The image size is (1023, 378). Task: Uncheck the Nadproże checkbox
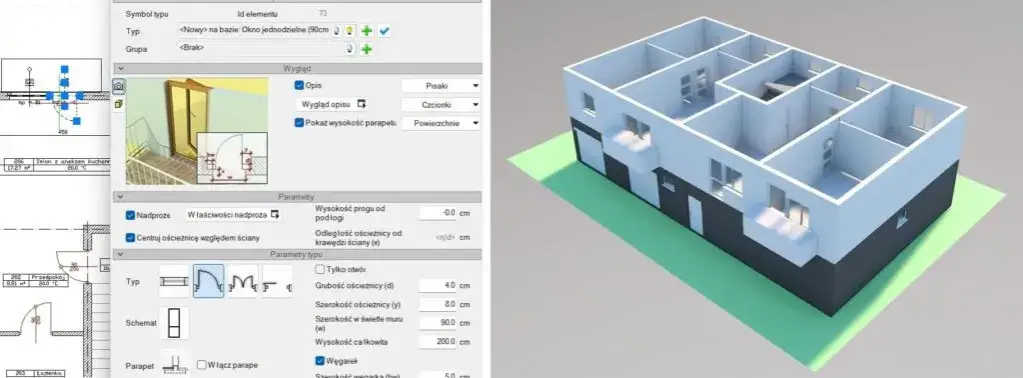click(x=130, y=214)
